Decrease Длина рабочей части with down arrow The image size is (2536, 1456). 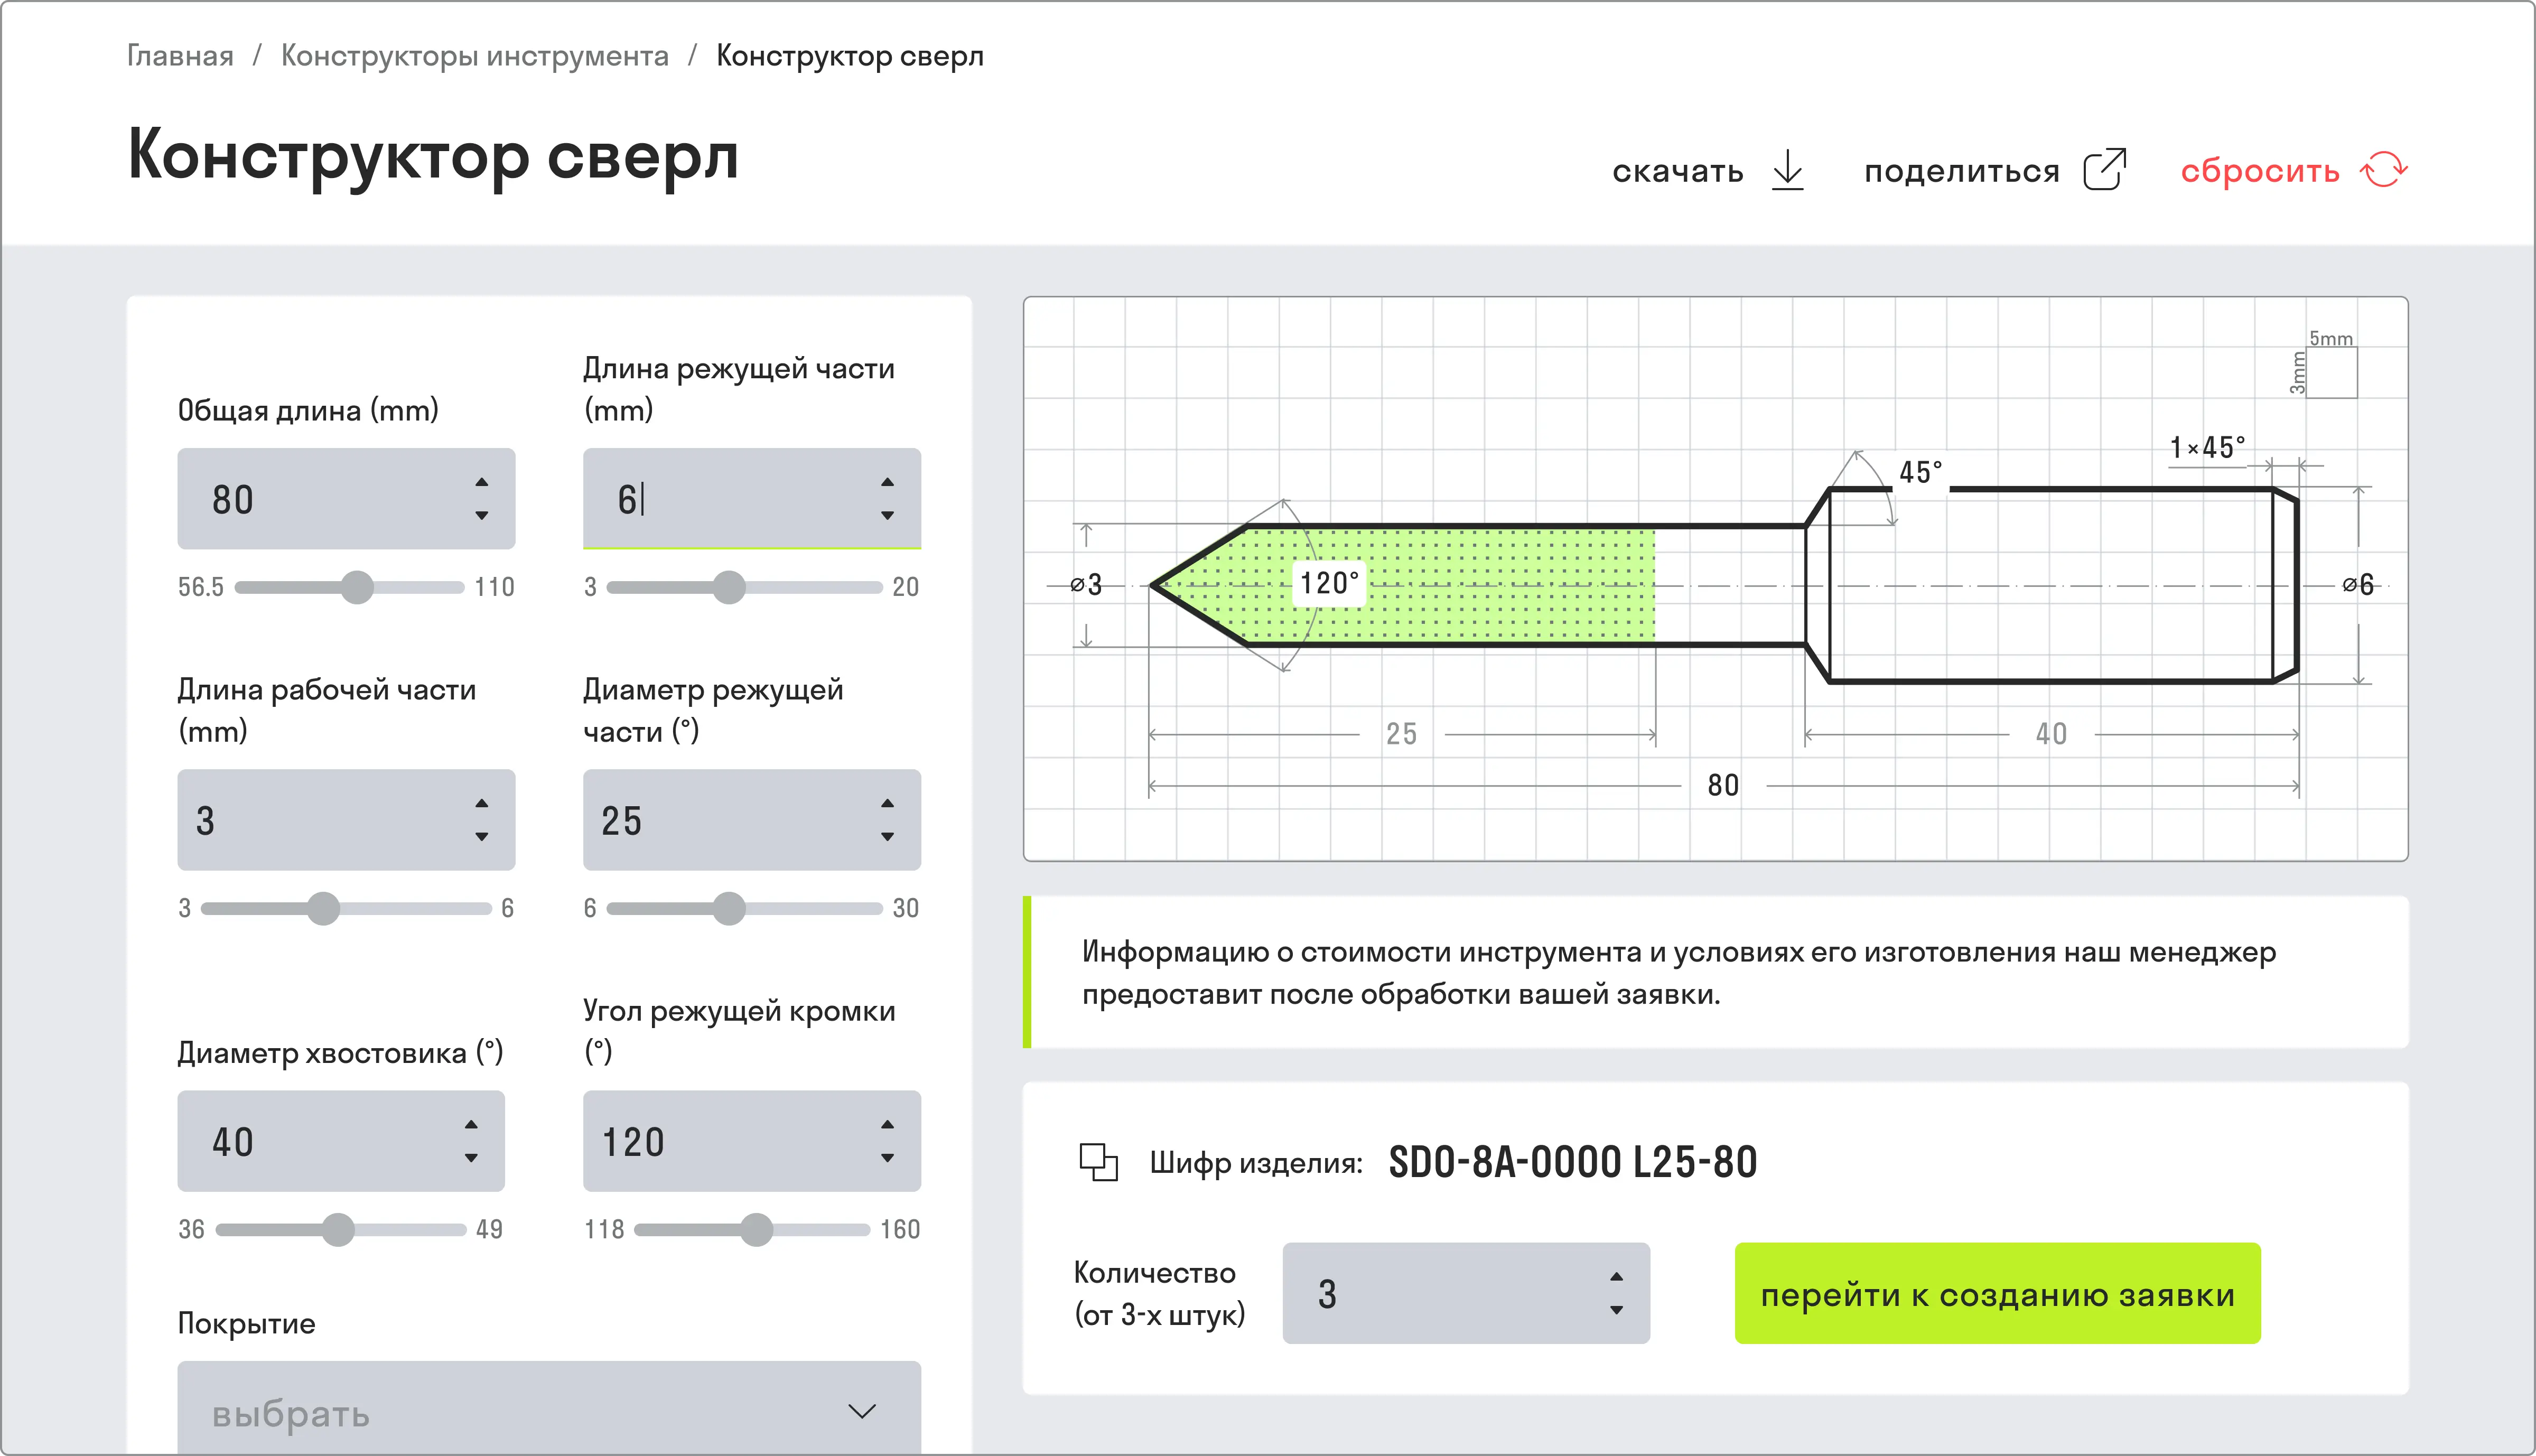click(482, 837)
